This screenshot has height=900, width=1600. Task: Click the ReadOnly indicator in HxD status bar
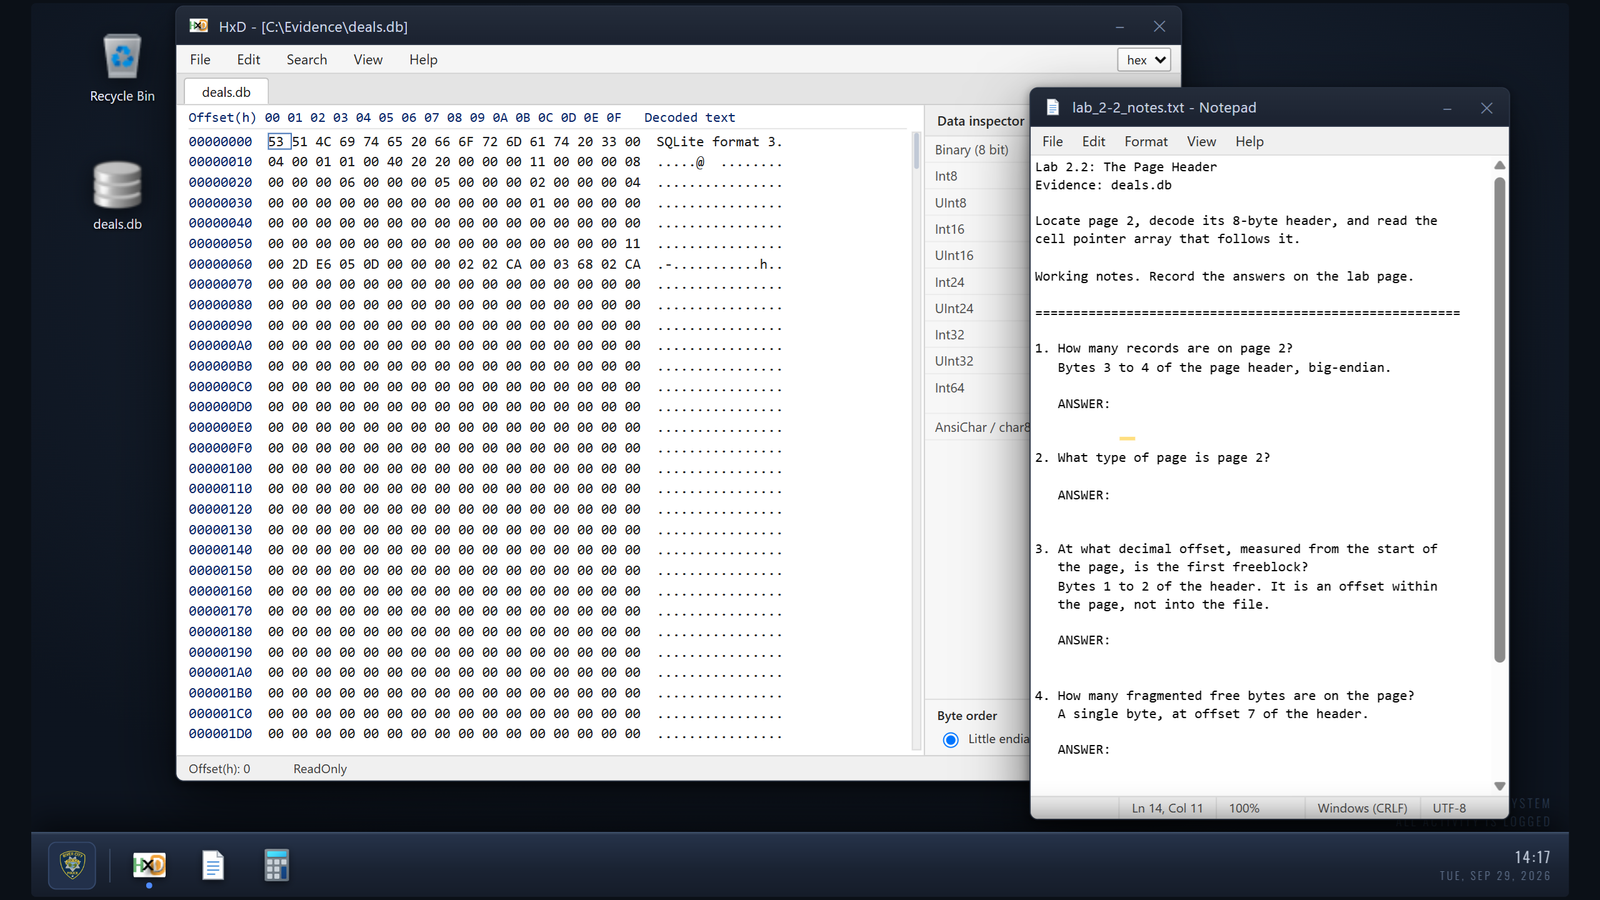click(320, 769)
